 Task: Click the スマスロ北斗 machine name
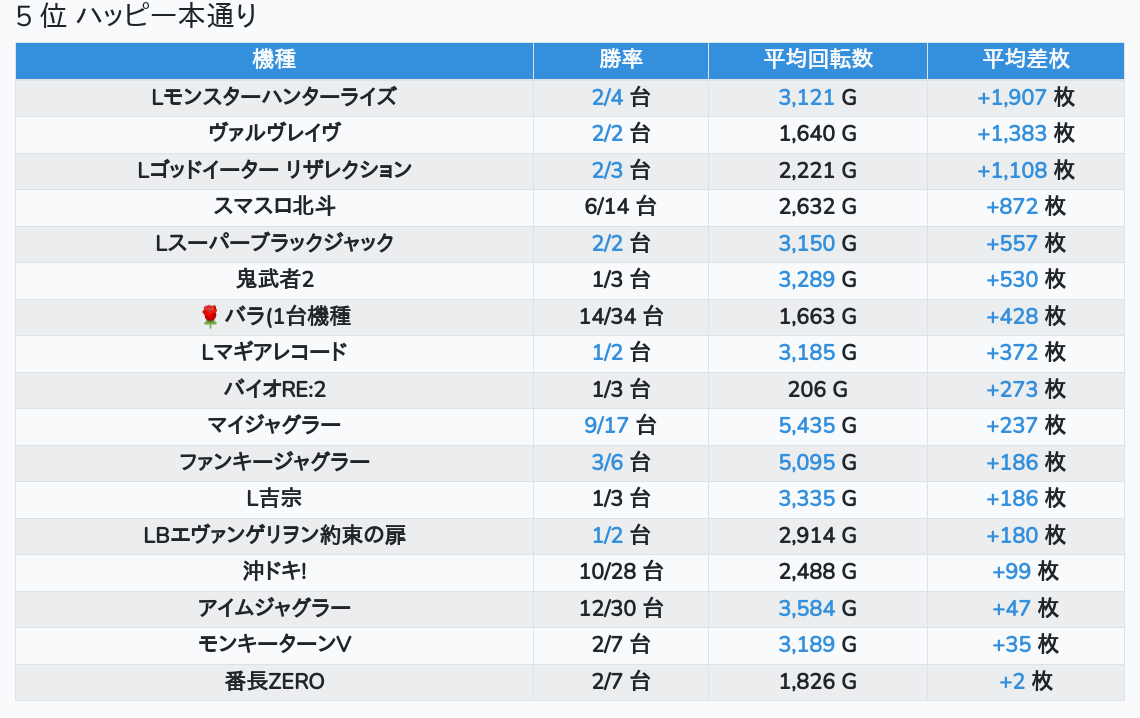point(274,206)
